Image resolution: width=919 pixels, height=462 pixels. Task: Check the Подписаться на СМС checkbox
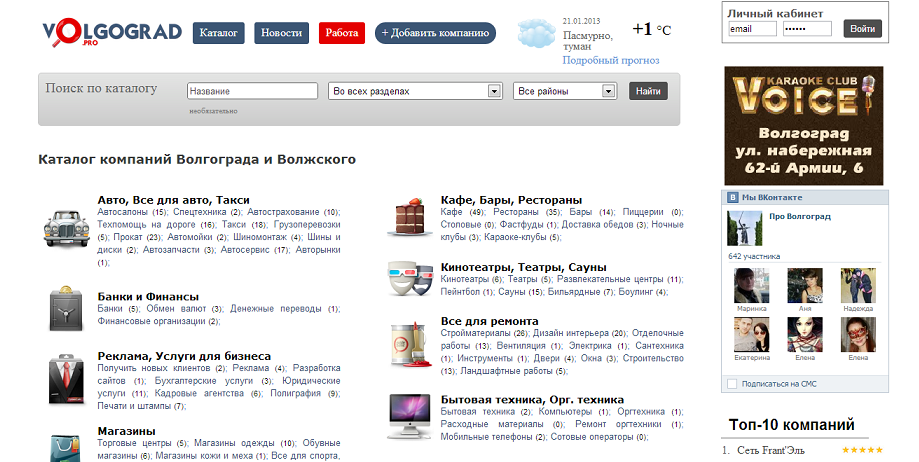731,384
